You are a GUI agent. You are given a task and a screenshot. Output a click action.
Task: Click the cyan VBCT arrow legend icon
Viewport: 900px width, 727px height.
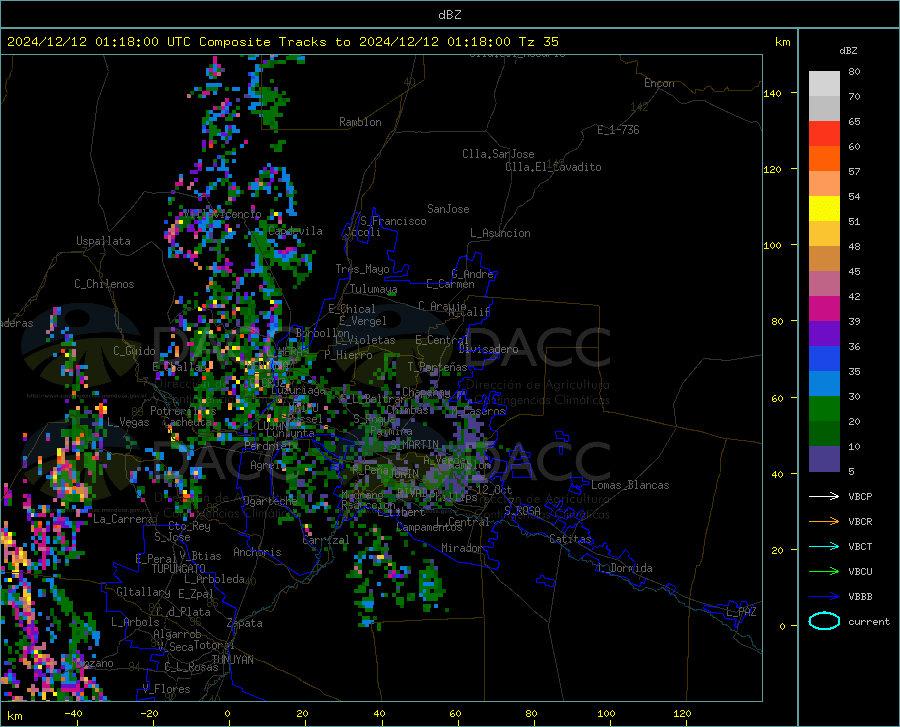point(824,546)
